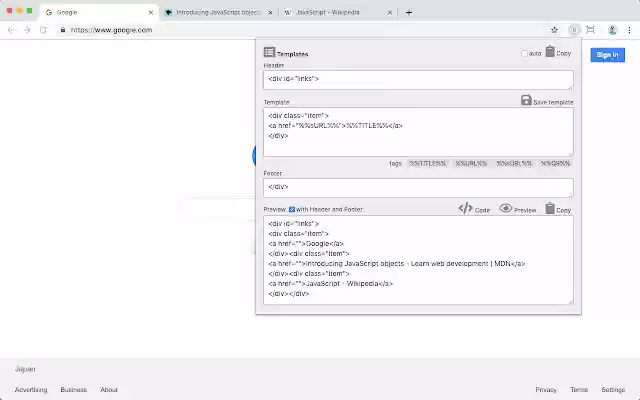Click the Templates list icon
This screenshot has height=400, width=640.
coord(269,52)
